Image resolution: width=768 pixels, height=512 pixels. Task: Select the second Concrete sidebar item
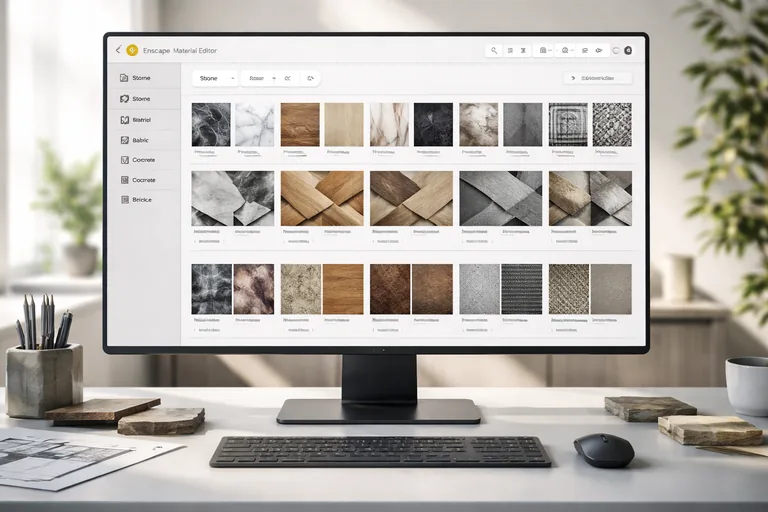click(x=144, y=180)
